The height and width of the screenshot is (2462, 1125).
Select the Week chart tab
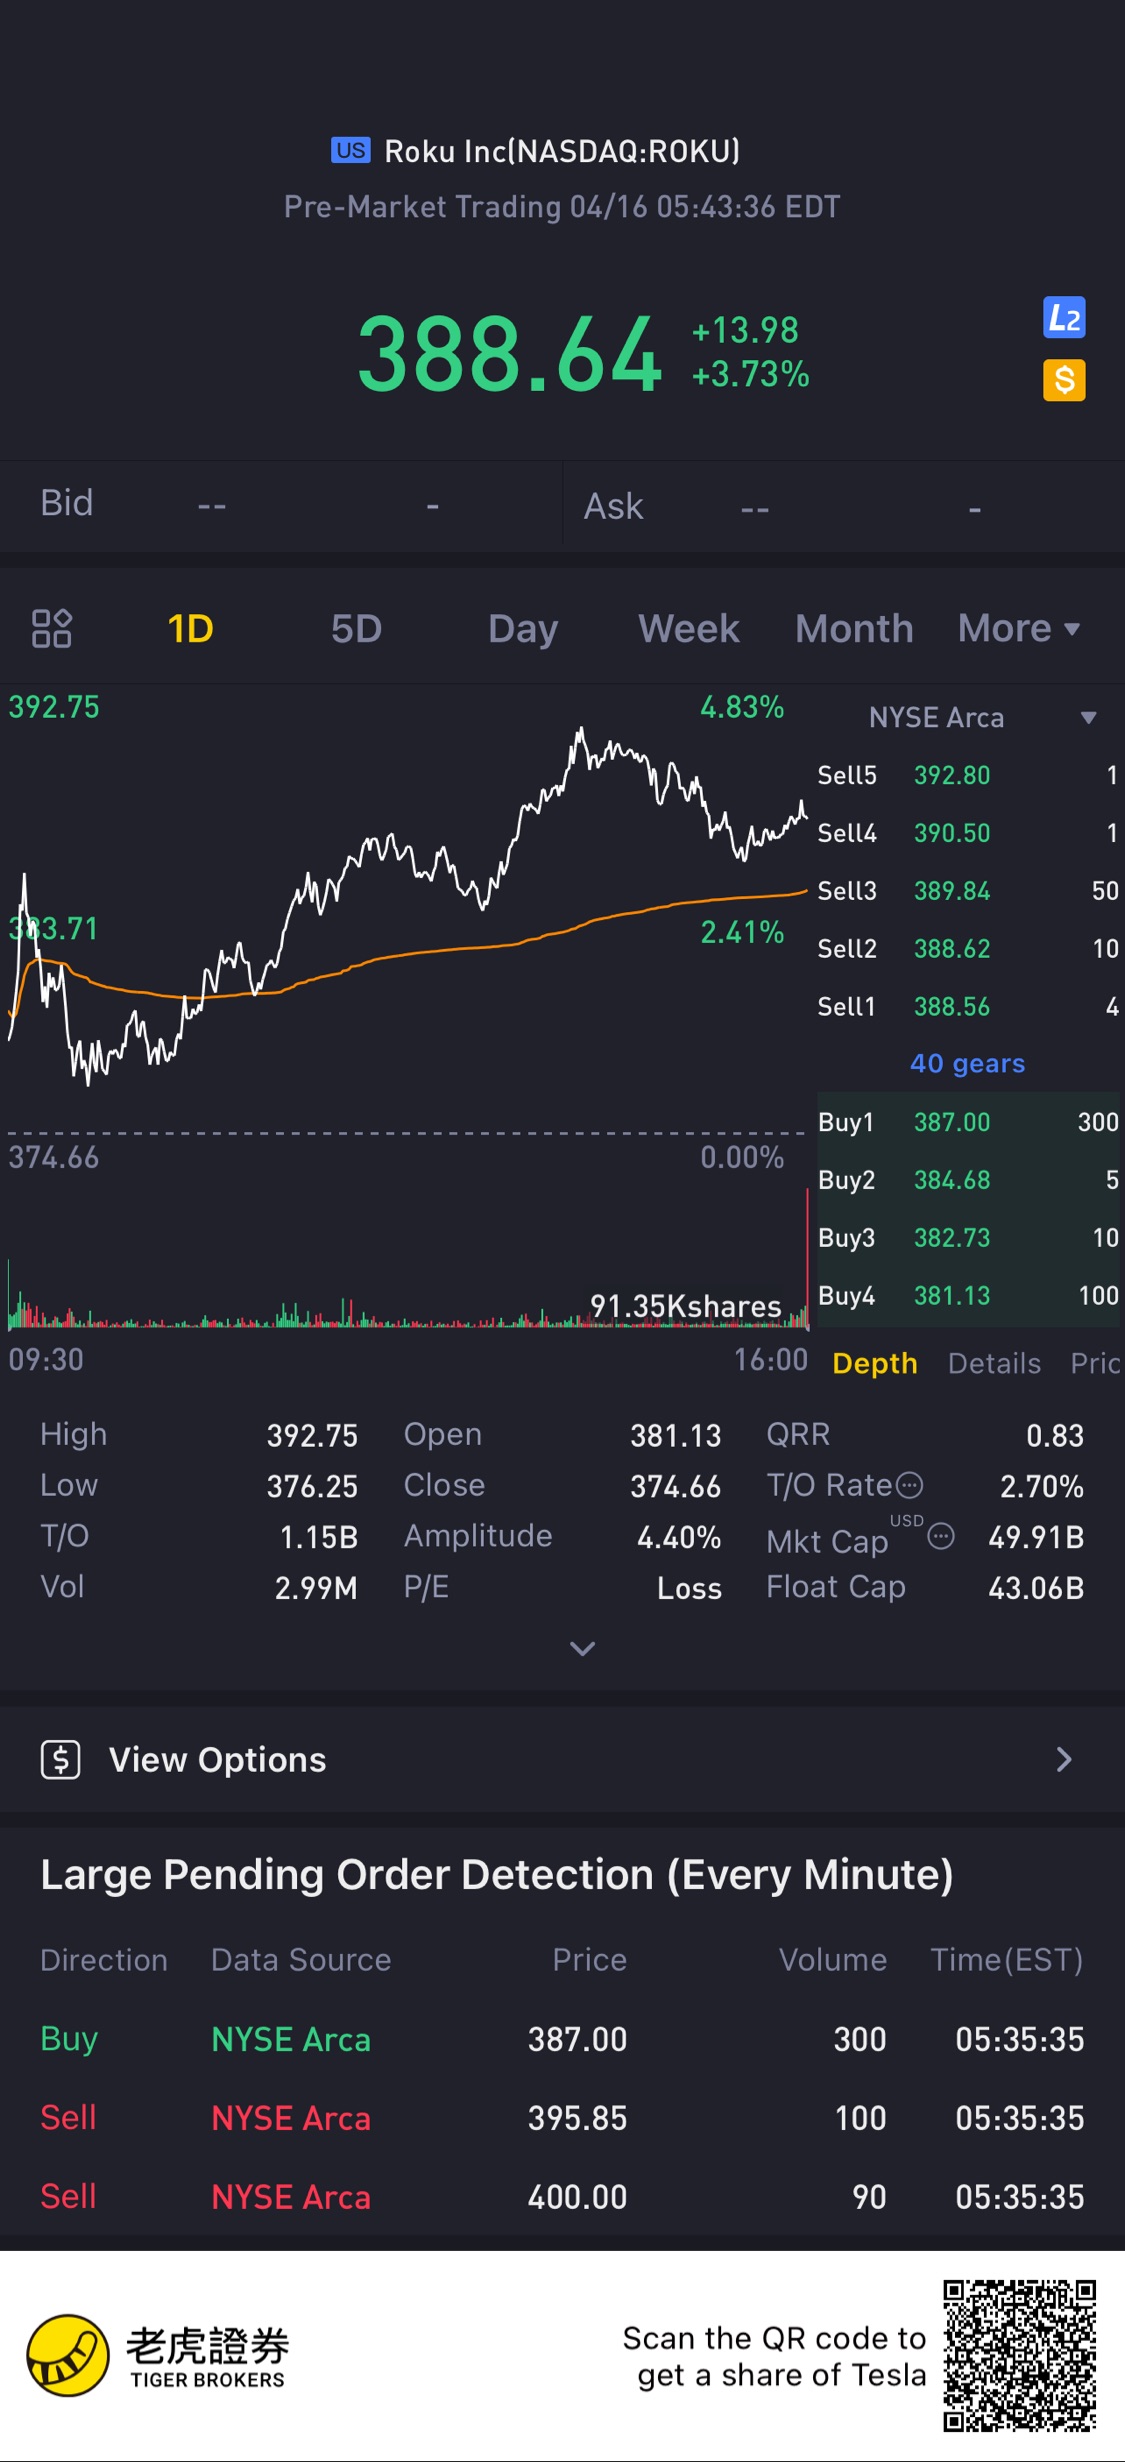coord(689,628)
